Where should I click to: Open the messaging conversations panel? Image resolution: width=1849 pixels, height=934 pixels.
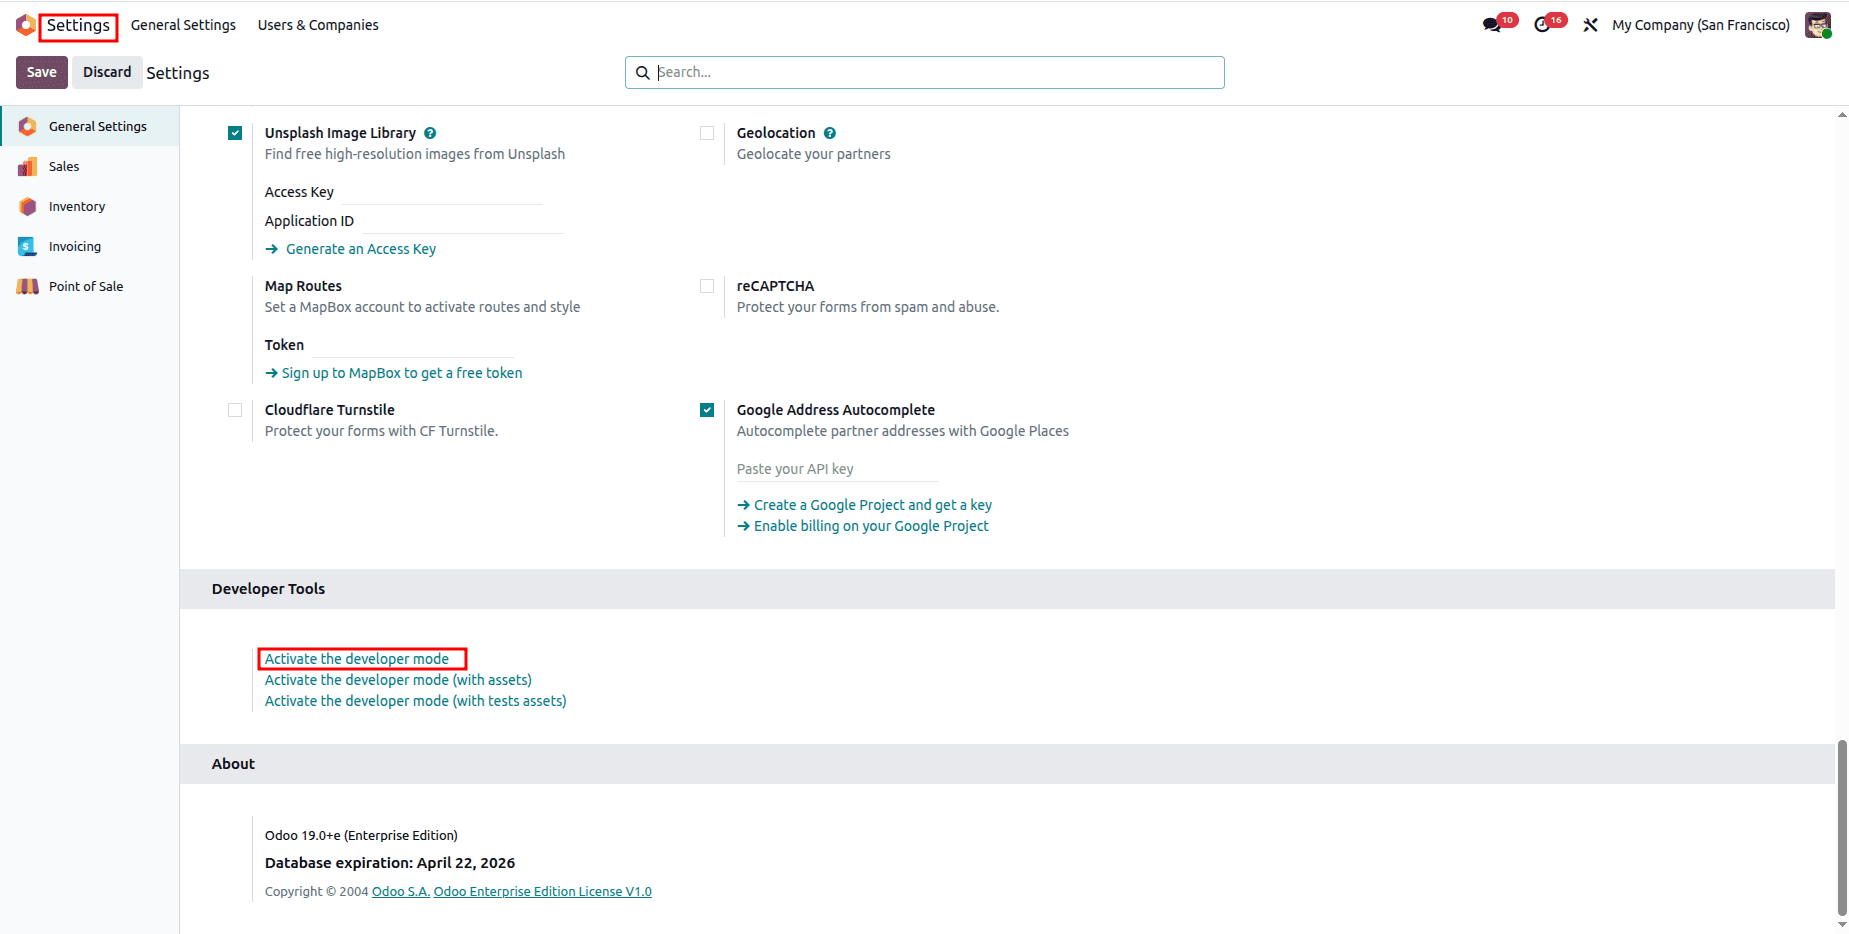coord(1491,24)
